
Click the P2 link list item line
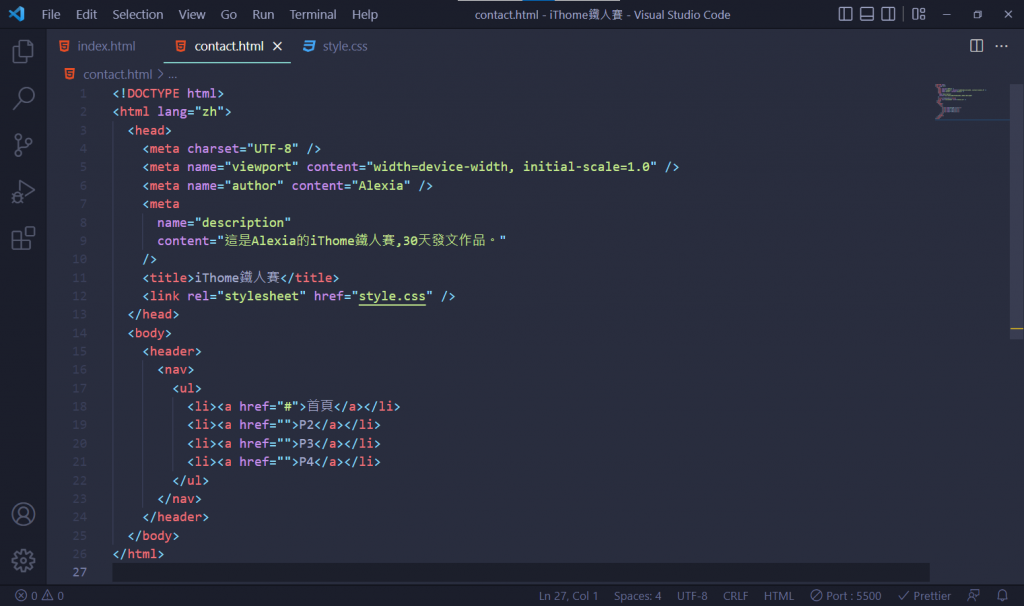[283, 425]
